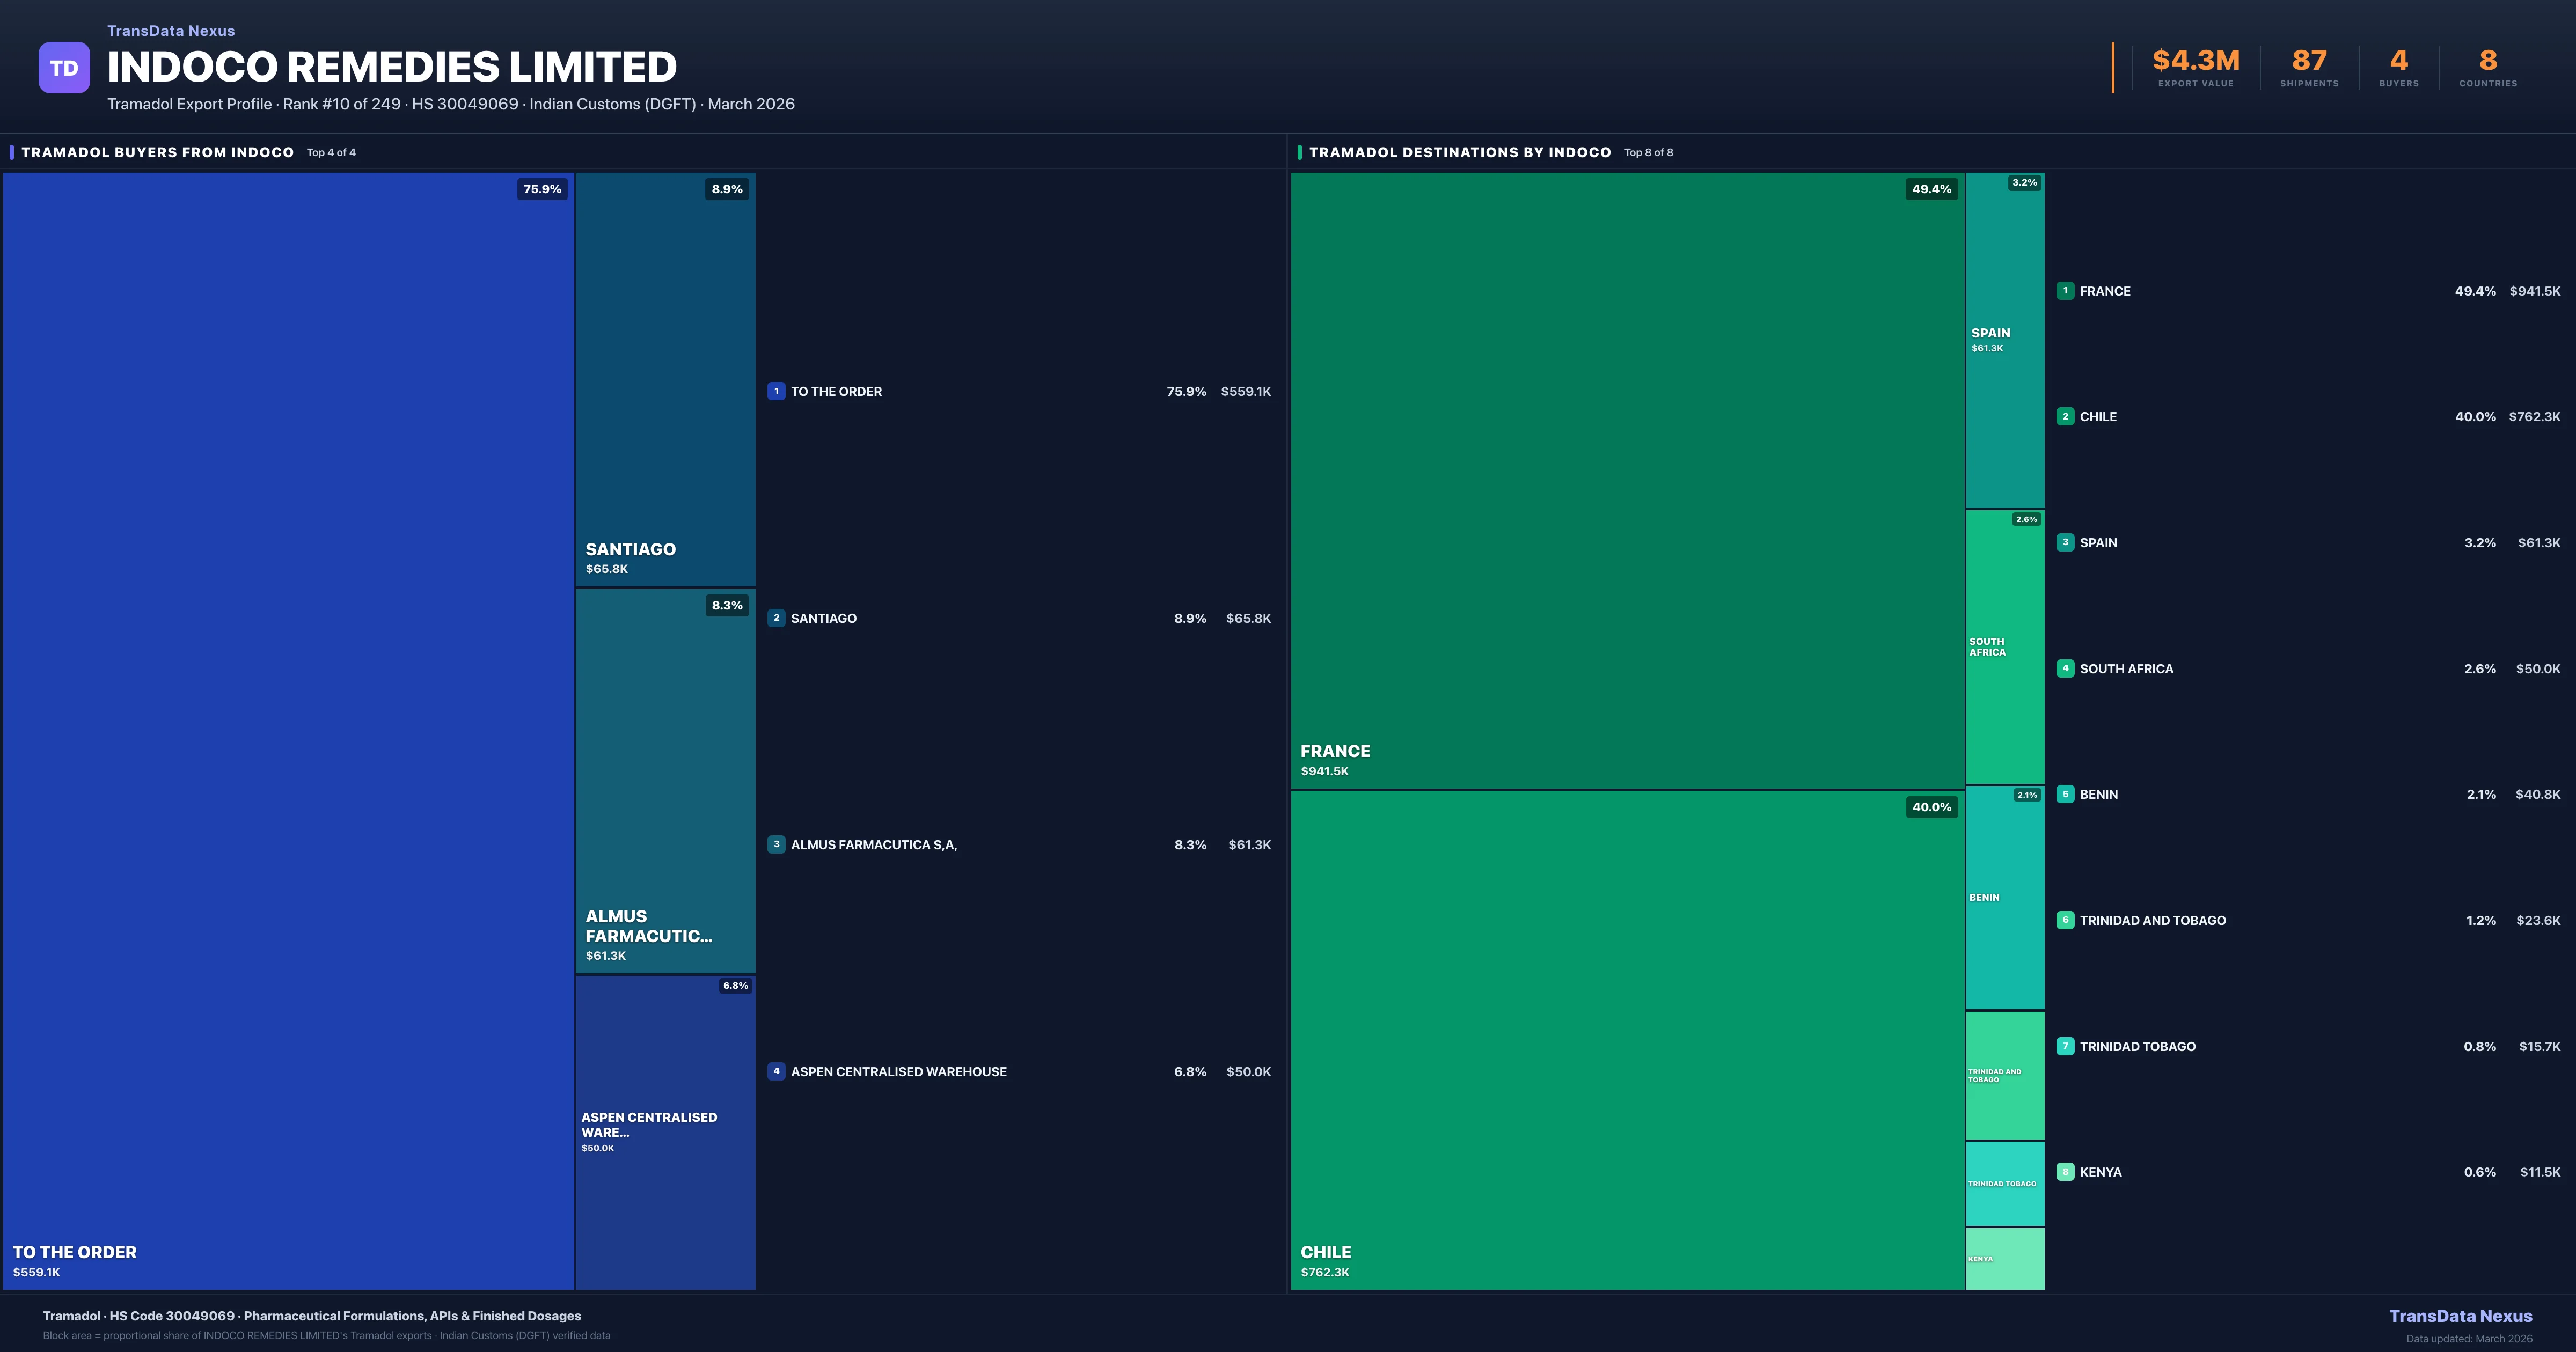Click the Tramadol Buyers From Indoco heading
Viewport: 2576px width, 1352px height.
point(157,152)
